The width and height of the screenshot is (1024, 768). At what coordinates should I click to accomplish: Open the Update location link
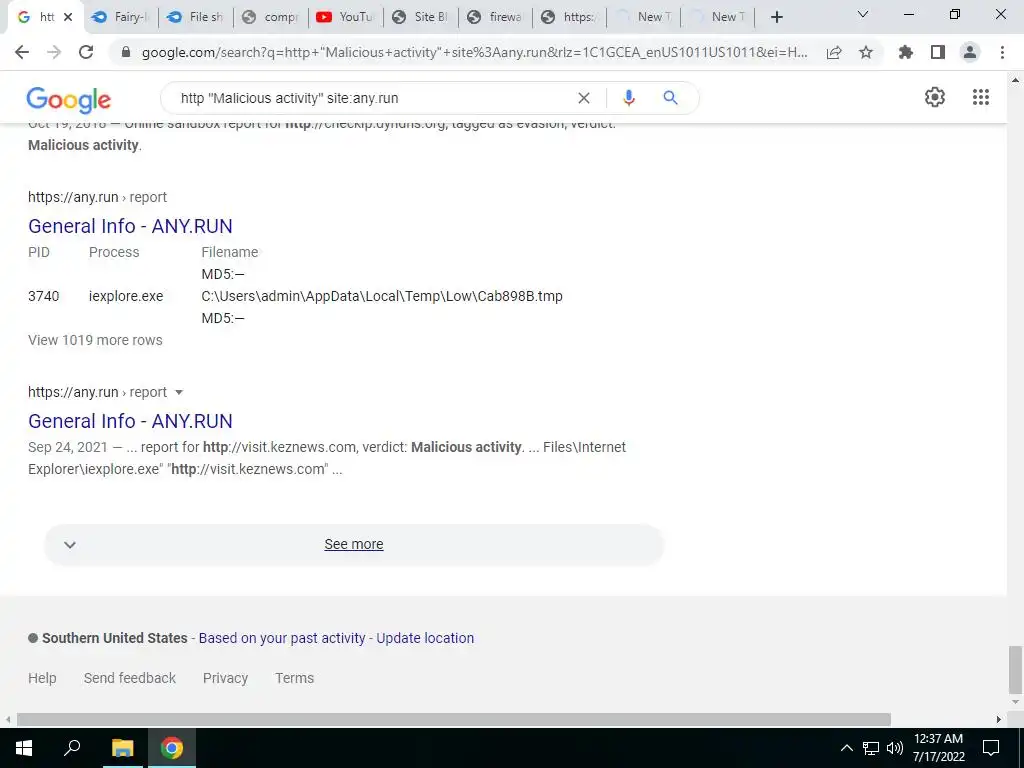click(x=425, y=638)
